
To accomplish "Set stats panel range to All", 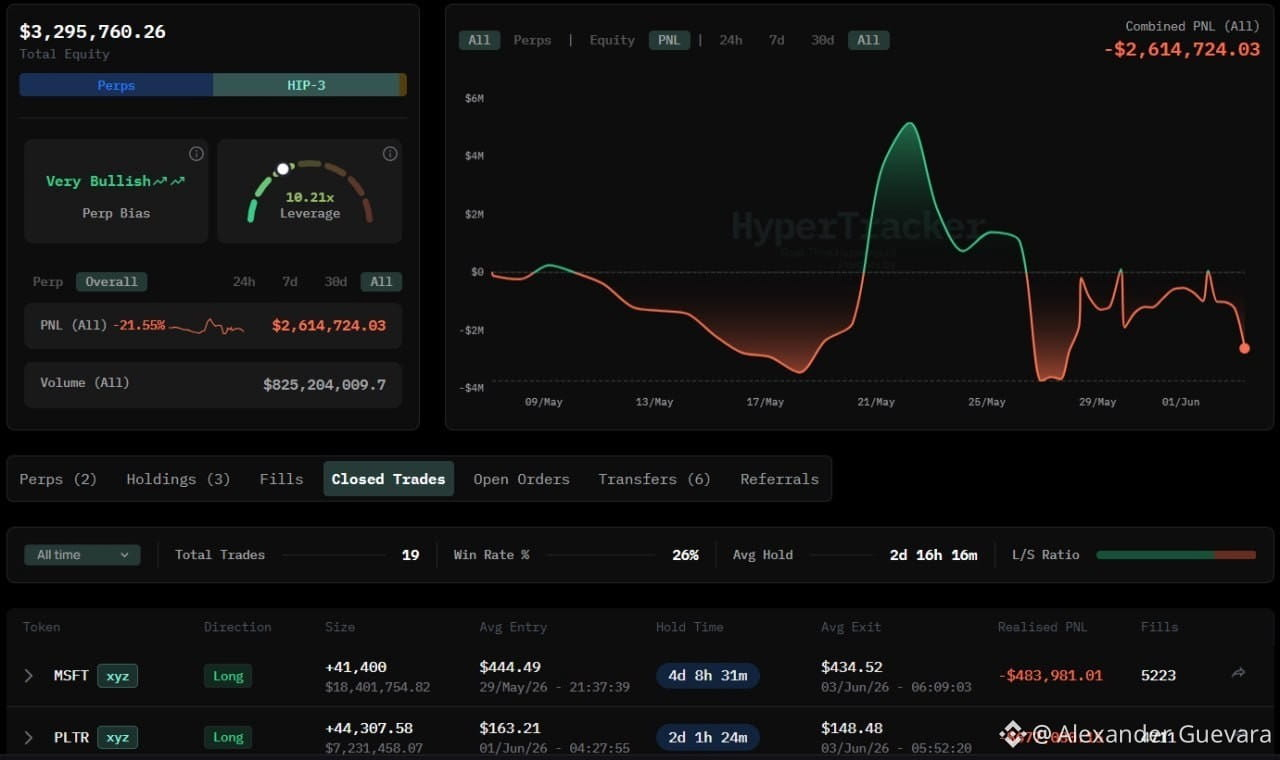I will tap(381, 282).
